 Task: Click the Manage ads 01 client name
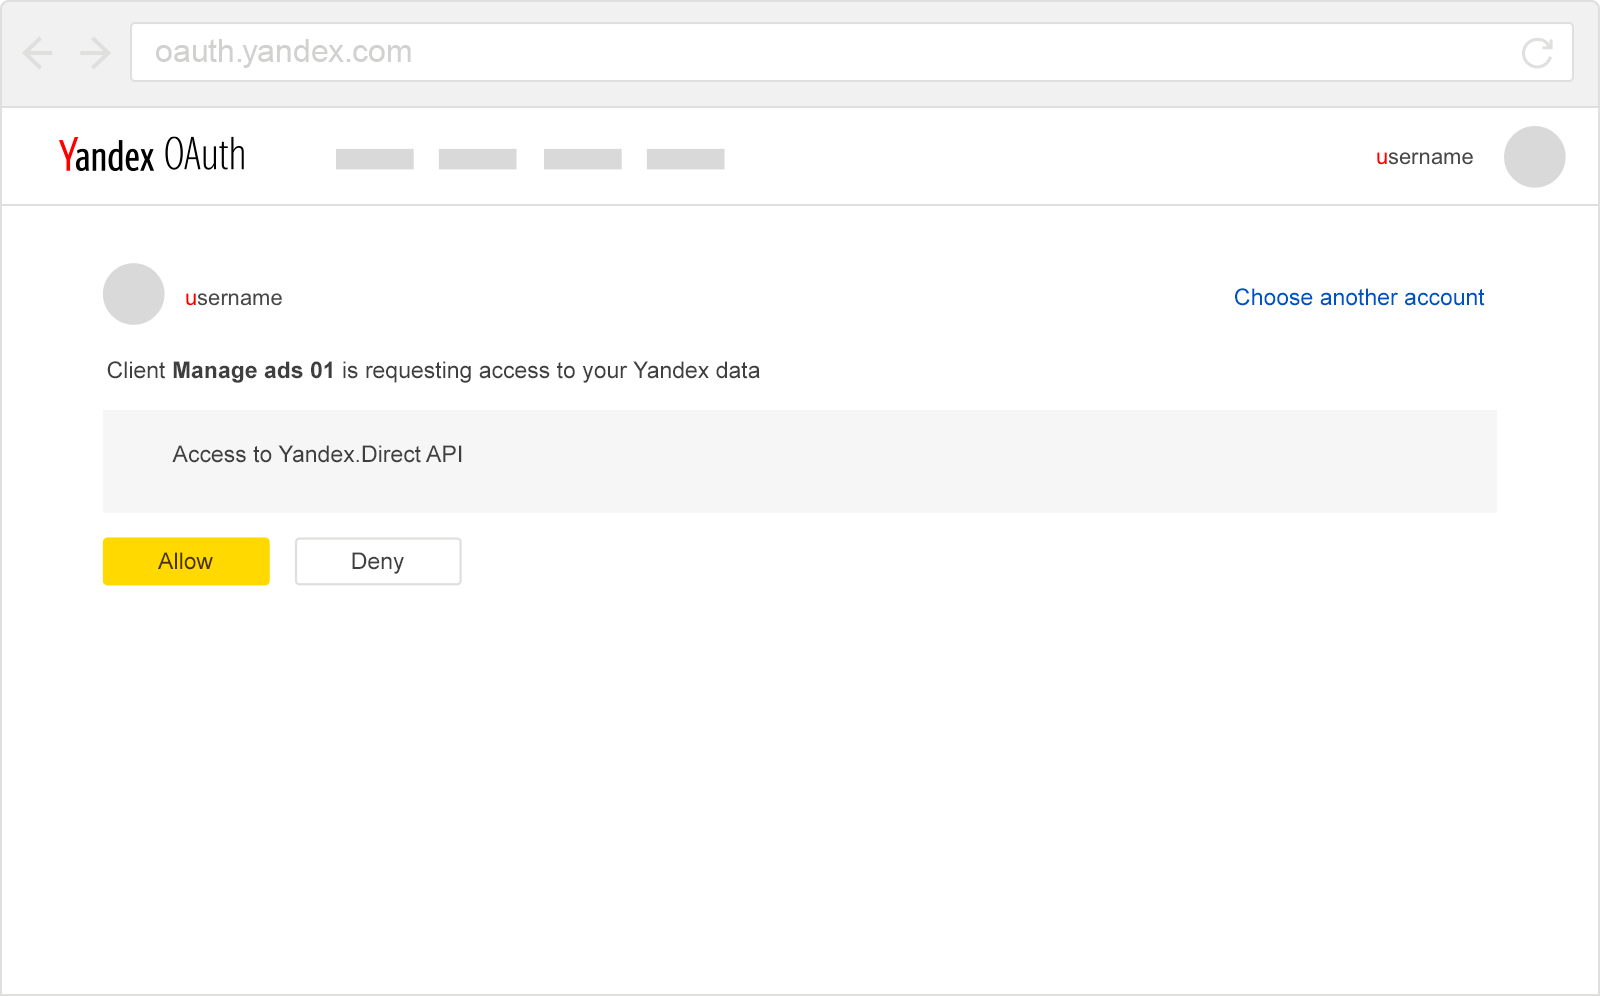[251, 370]
